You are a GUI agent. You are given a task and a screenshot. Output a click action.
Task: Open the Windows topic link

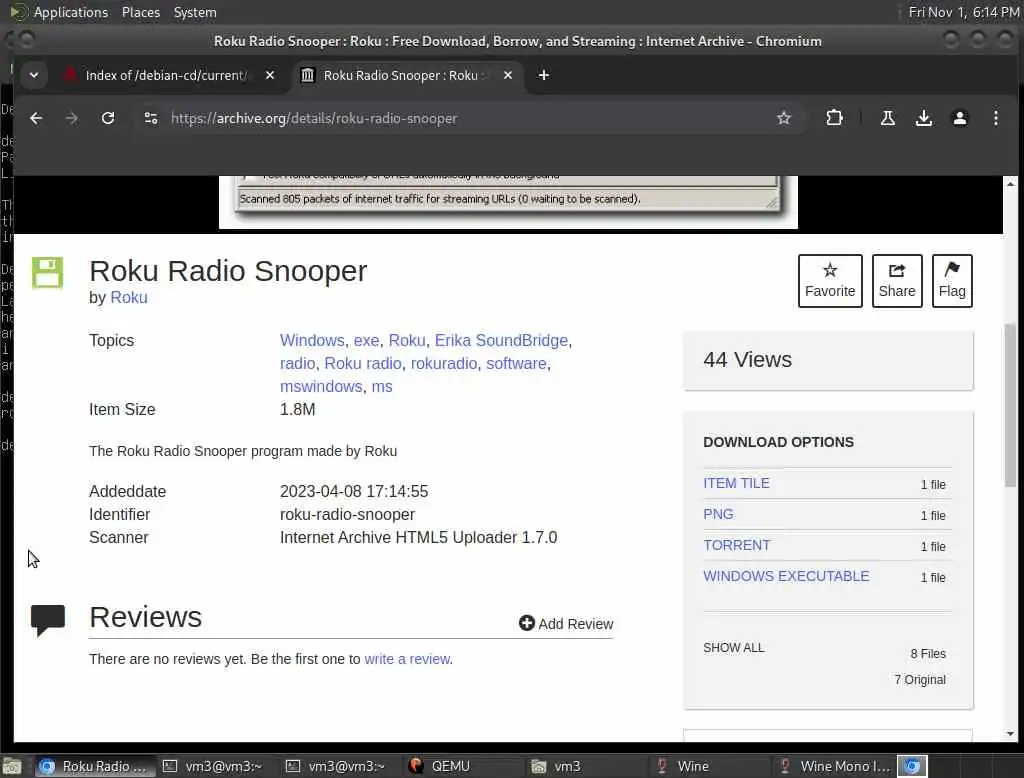(x=312, y=340)
